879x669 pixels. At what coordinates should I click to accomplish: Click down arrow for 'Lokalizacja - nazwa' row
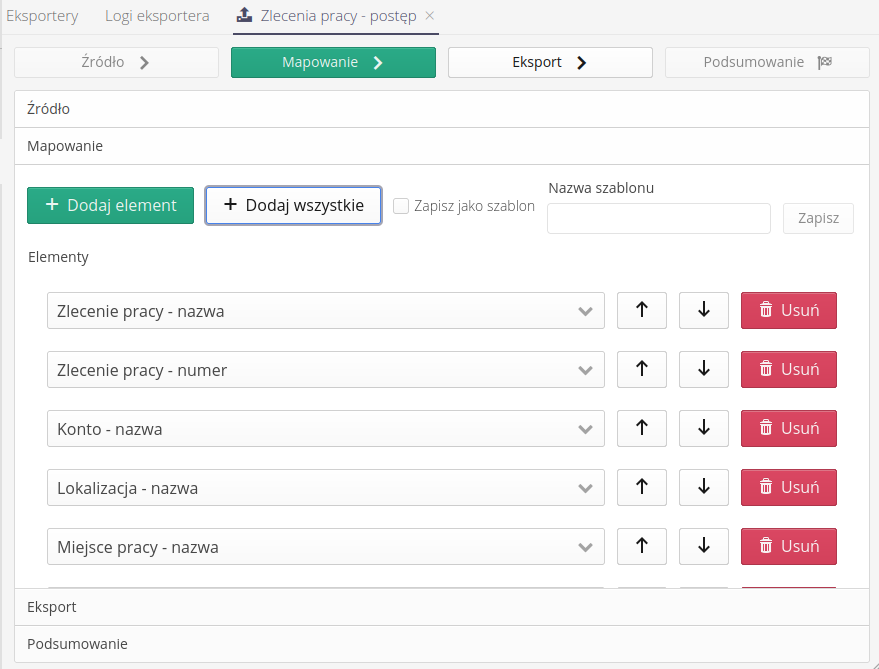[704, 487]
